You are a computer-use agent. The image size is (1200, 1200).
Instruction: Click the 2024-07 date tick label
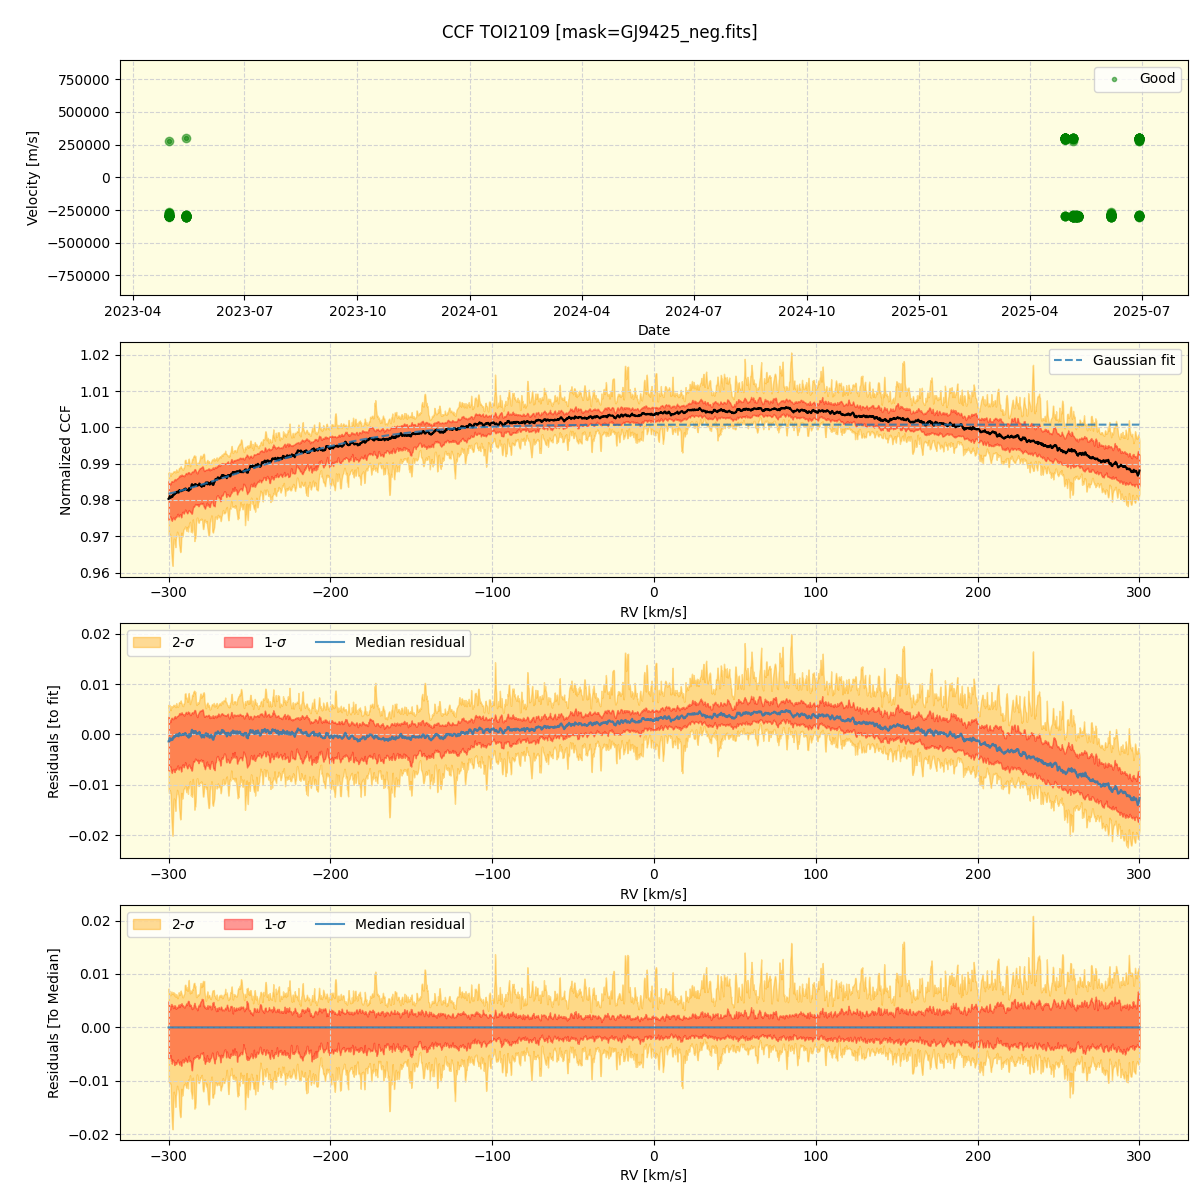(694, 311)
